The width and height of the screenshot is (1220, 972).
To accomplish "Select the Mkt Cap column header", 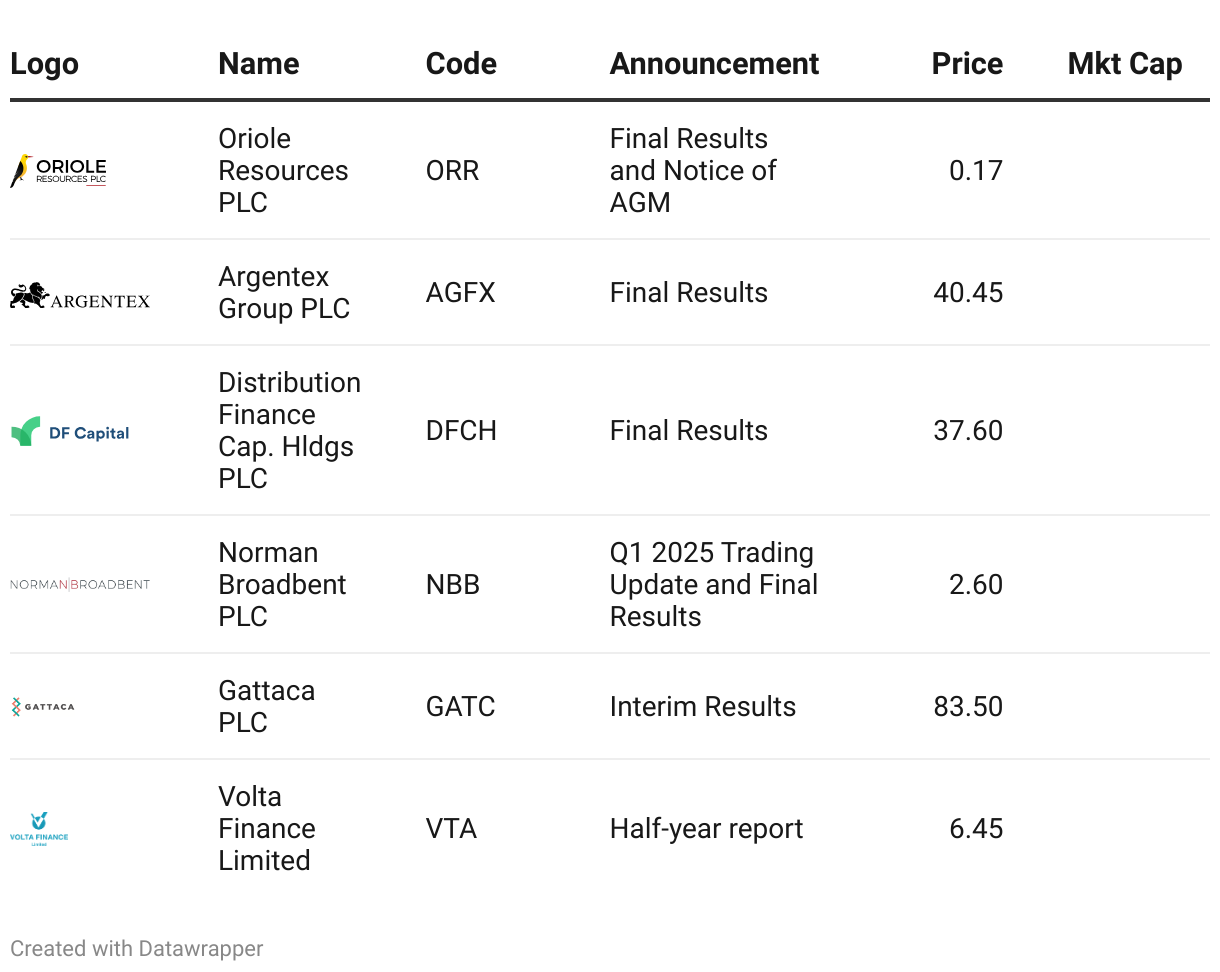I will (x=1124, y=64).
